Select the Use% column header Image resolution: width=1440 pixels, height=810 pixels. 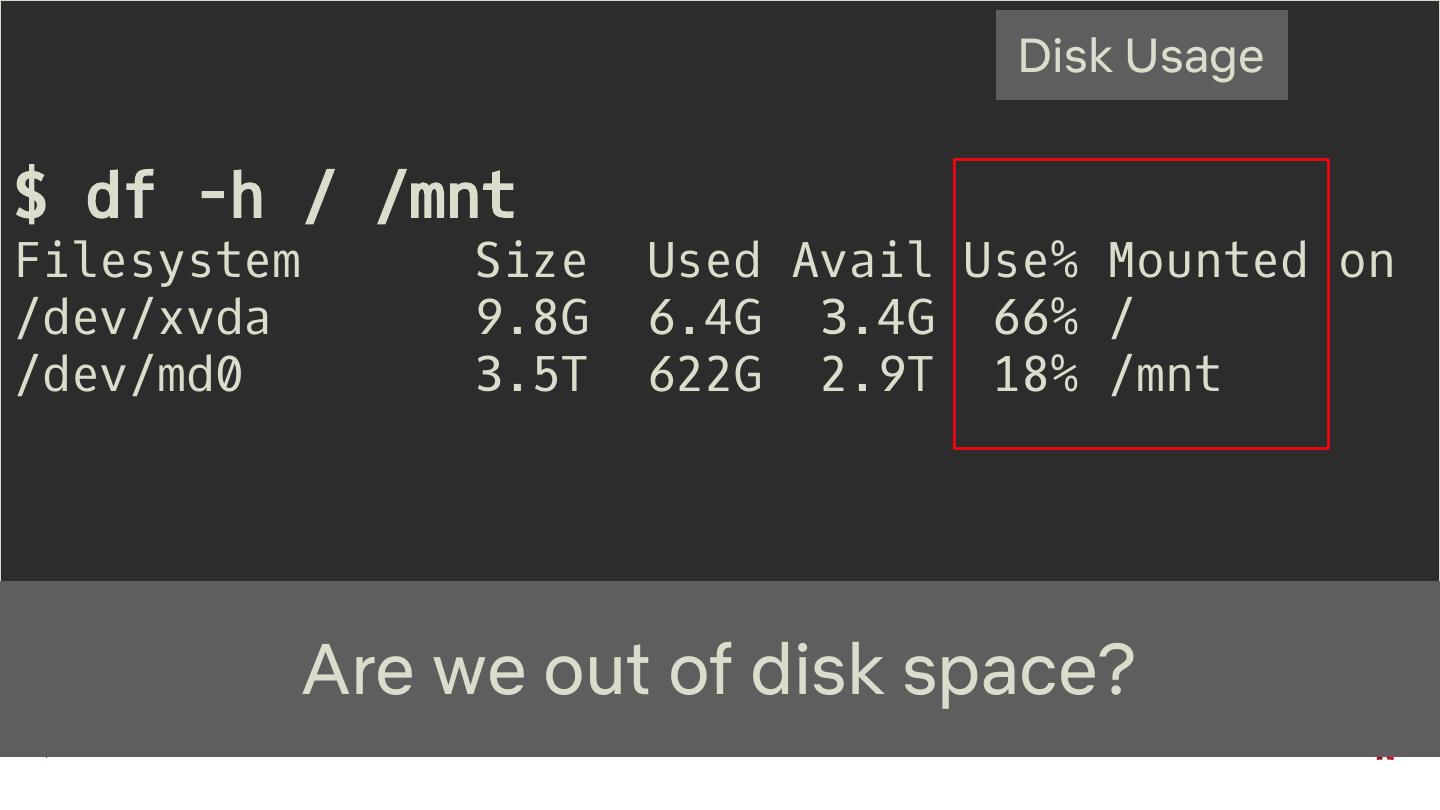1021,262
